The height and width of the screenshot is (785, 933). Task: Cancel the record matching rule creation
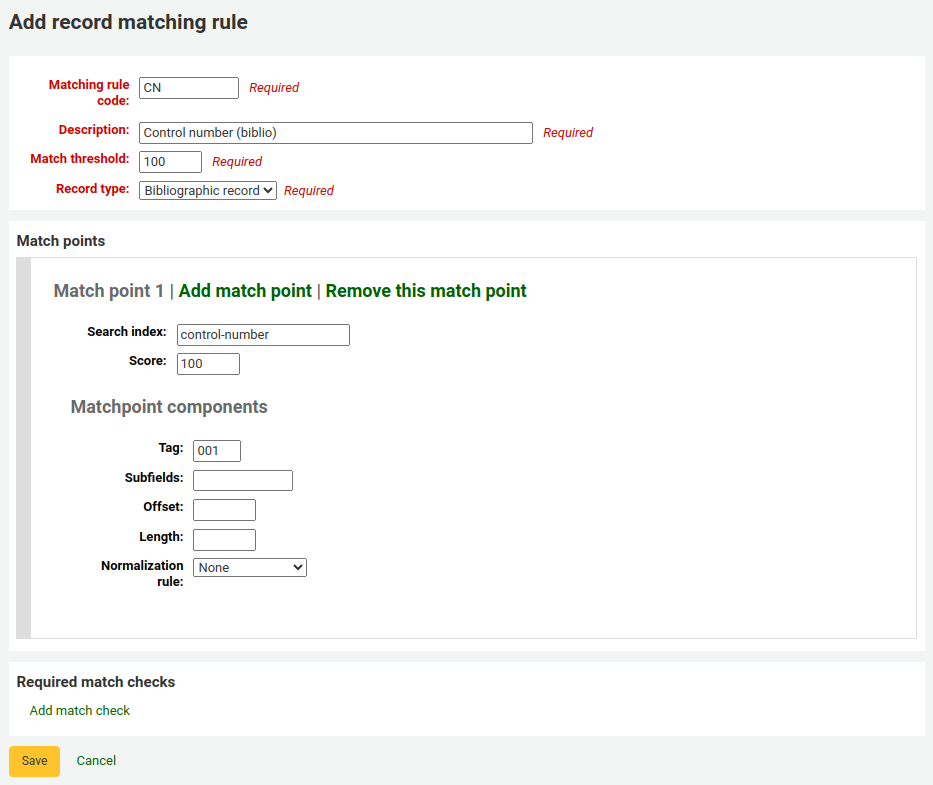tap(96, 760)
